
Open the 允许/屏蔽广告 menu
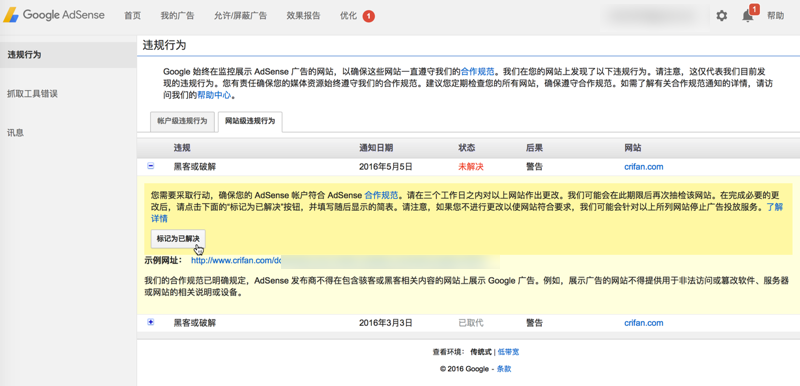tap(240, 16)
